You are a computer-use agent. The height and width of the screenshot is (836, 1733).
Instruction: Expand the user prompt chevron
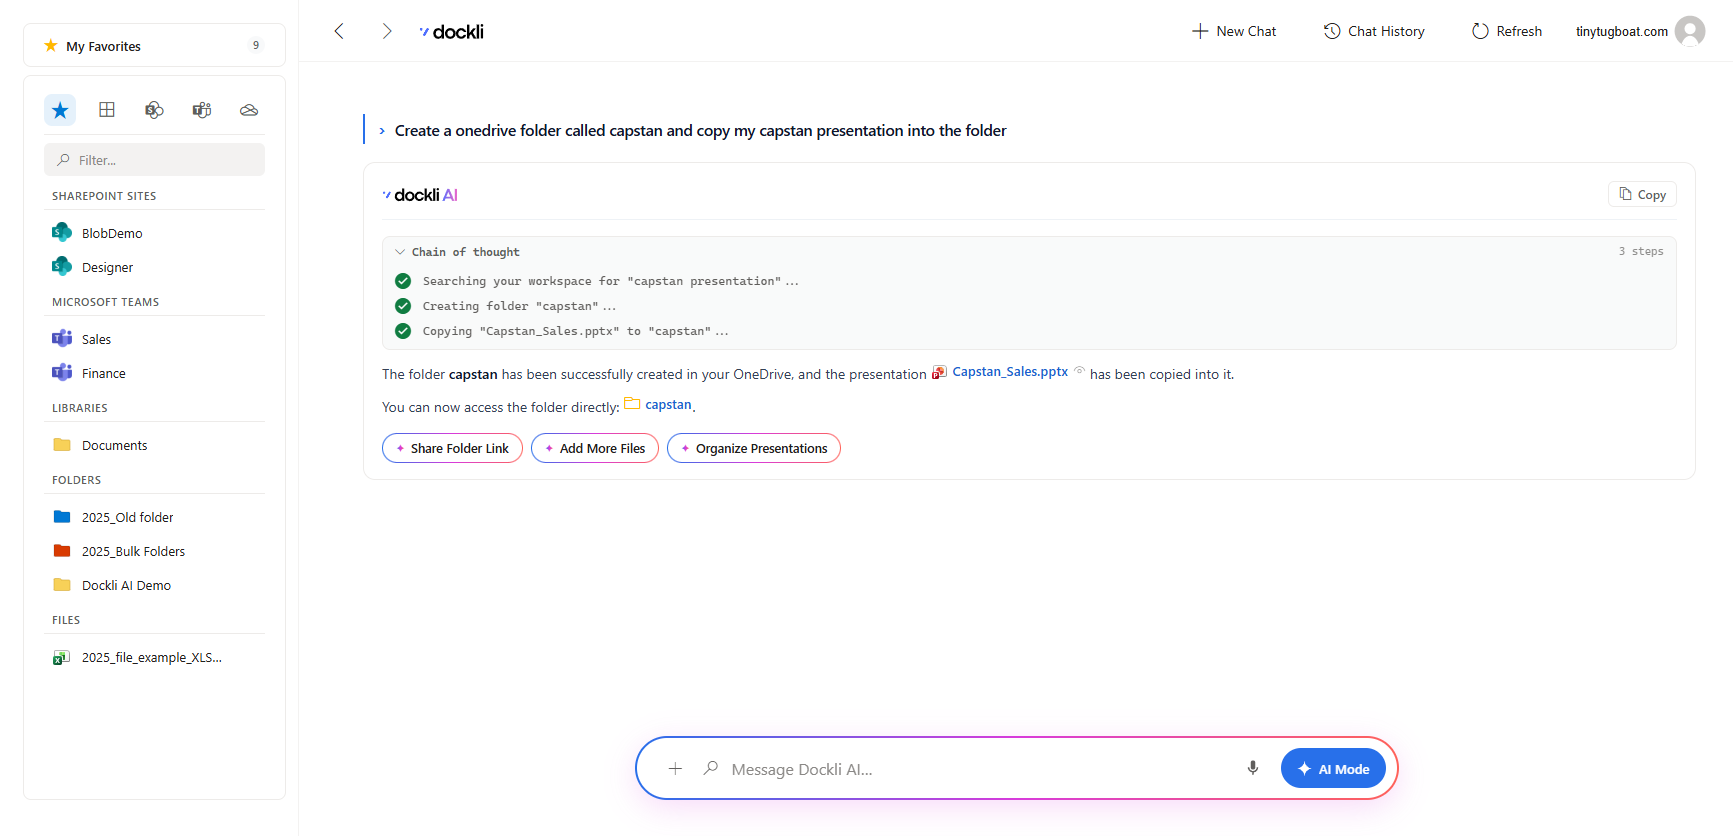click(x=382, y=131)
